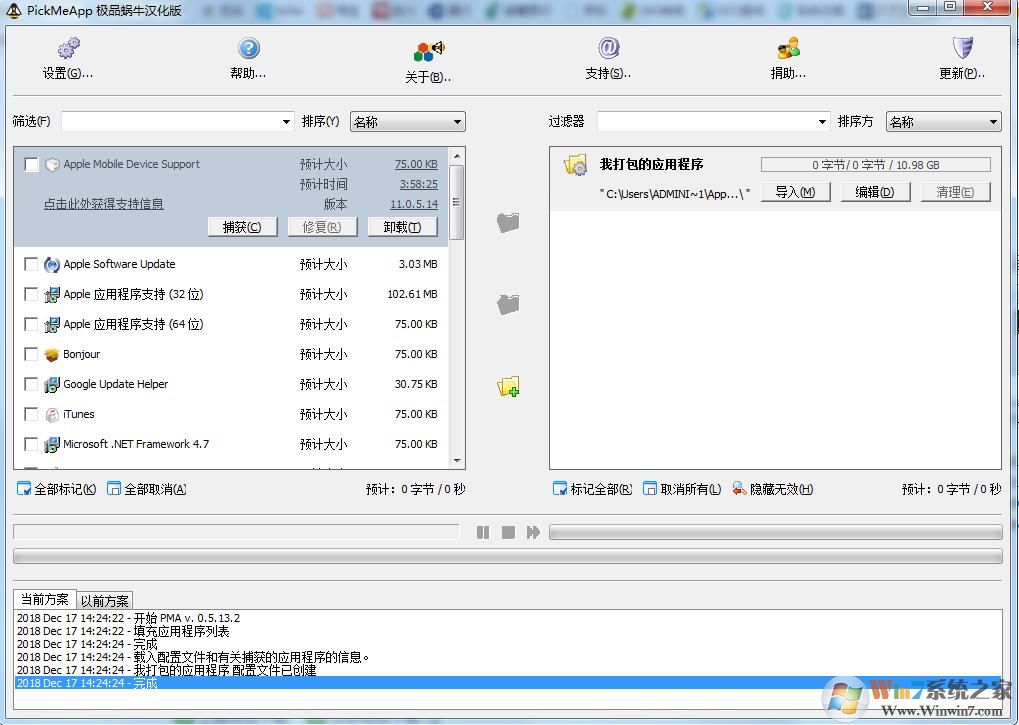Check the Apple Software Update checkbox
Screen dimensions: 1019x725
coord(31,264)
